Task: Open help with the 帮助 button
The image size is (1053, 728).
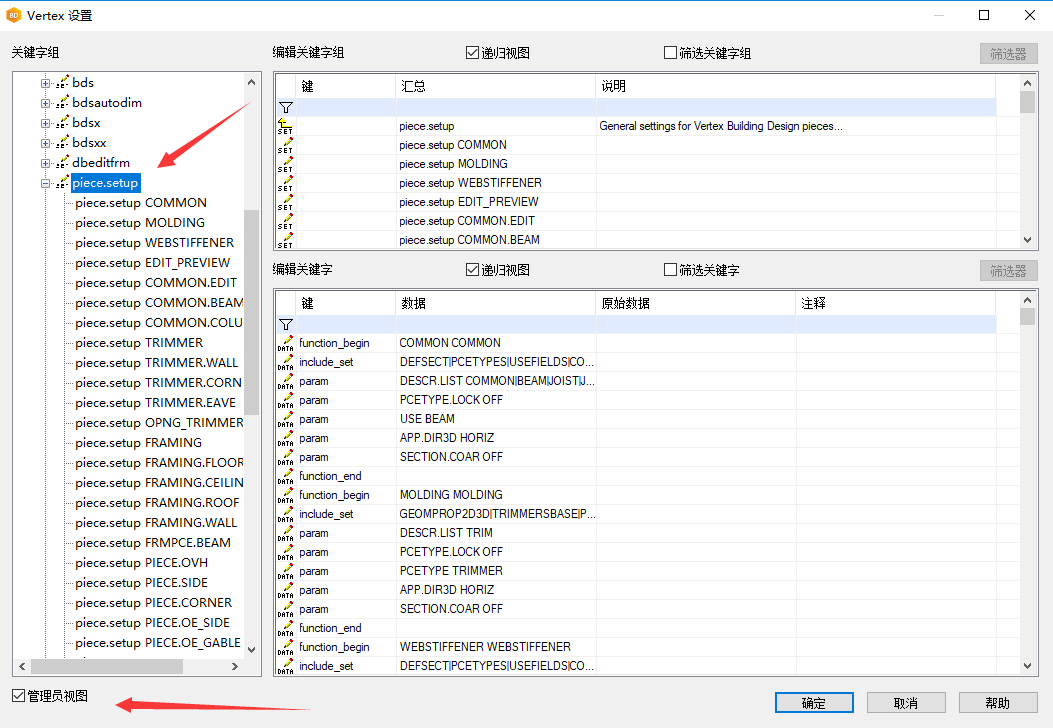Action: pos(998,703)
